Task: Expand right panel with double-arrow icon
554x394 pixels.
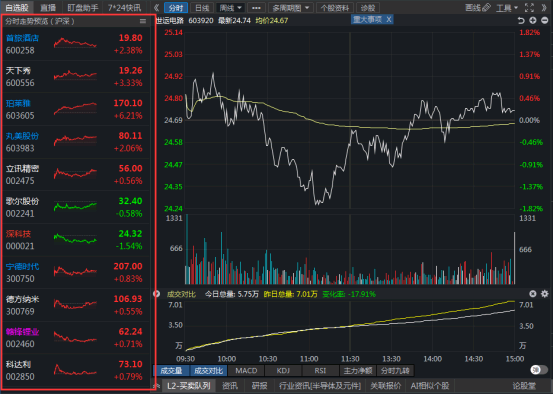Action: [x=544, y=7]
